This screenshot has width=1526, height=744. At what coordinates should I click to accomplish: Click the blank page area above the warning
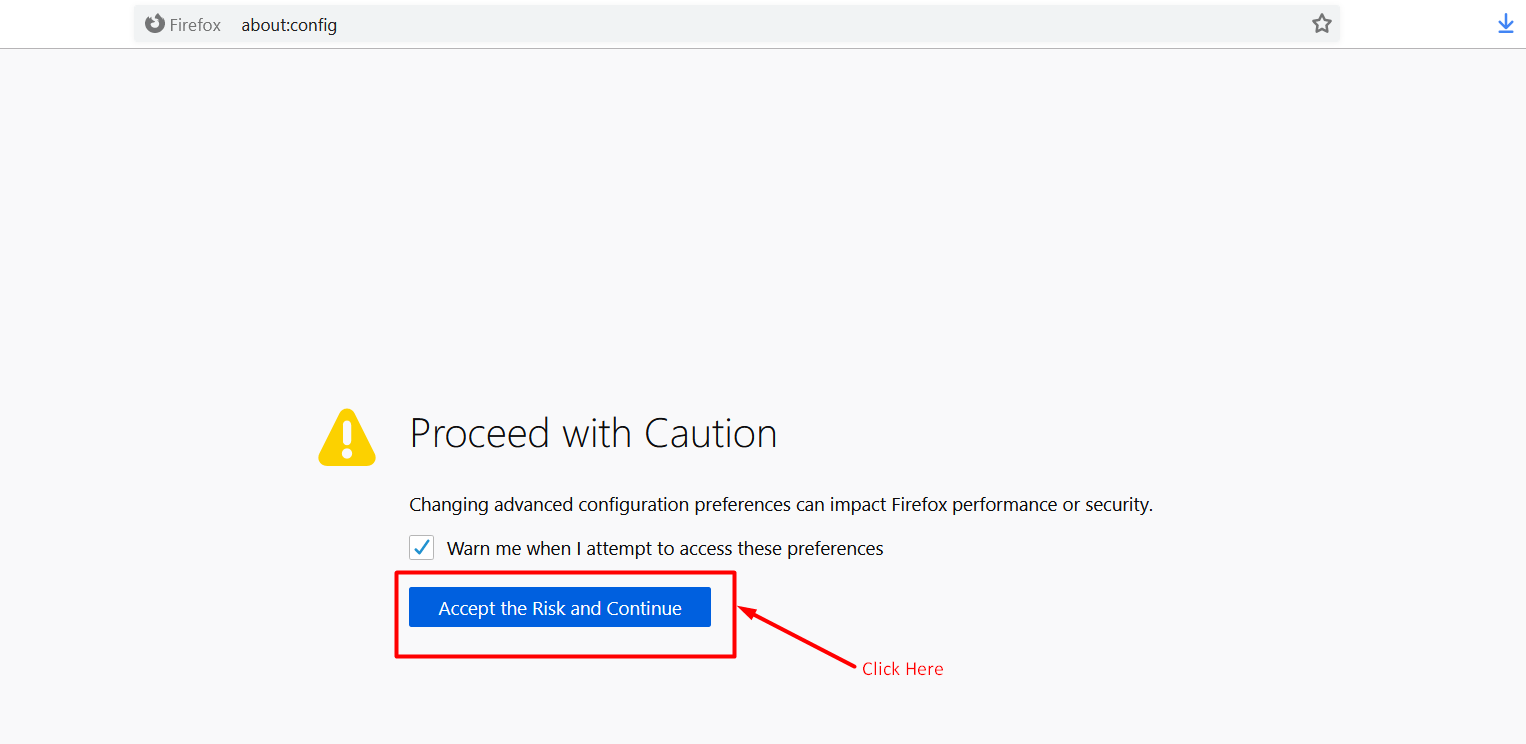pyautogui.click(x=763, y=220)
